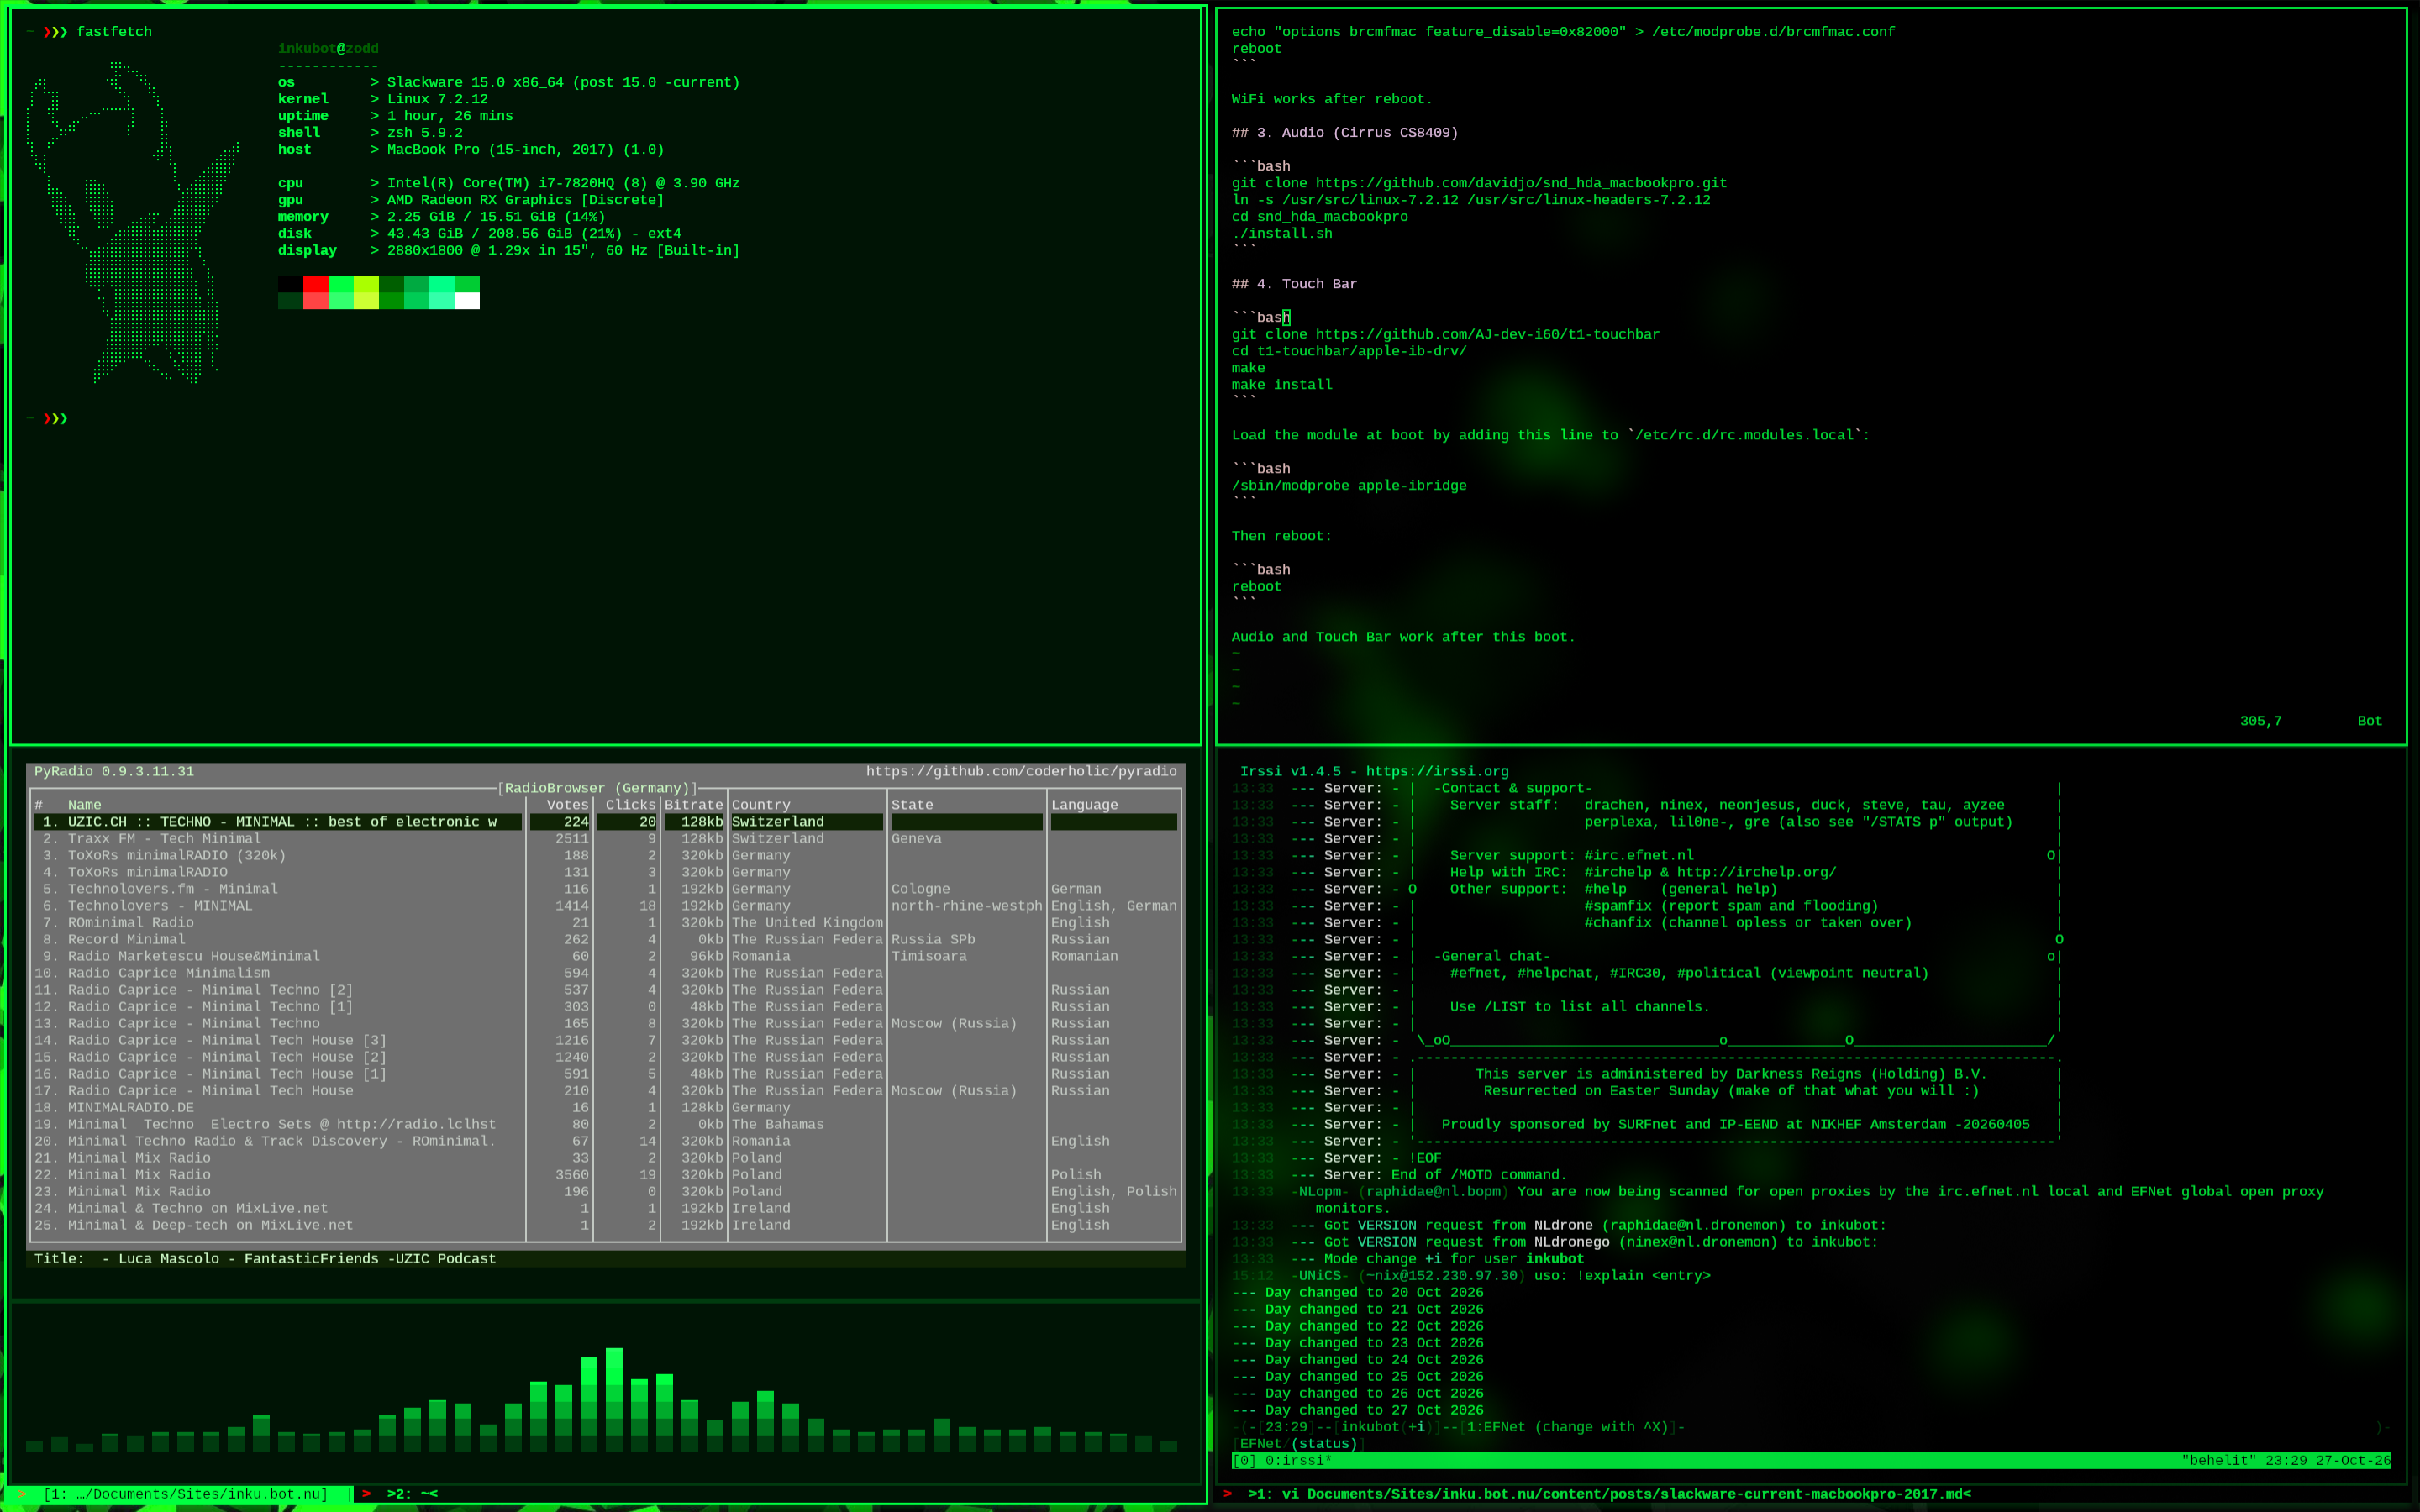Select 'Radio Caprice Minimalism' station

(605, 973)
